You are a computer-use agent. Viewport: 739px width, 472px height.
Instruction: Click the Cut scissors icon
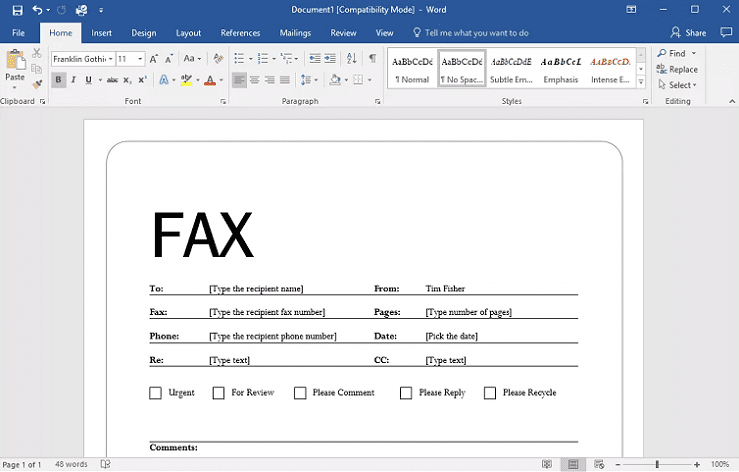[x=37, y=53]
